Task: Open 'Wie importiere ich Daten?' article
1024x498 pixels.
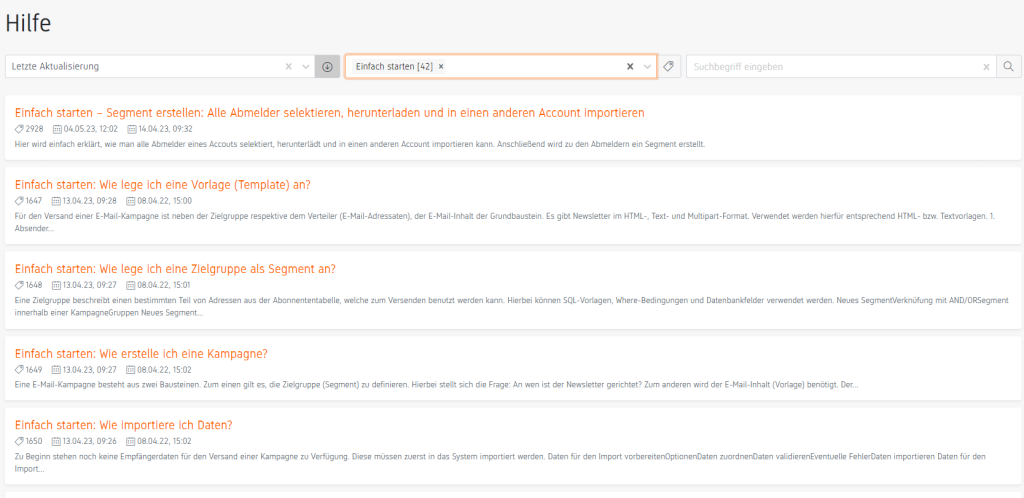Action: coord(124,425)
